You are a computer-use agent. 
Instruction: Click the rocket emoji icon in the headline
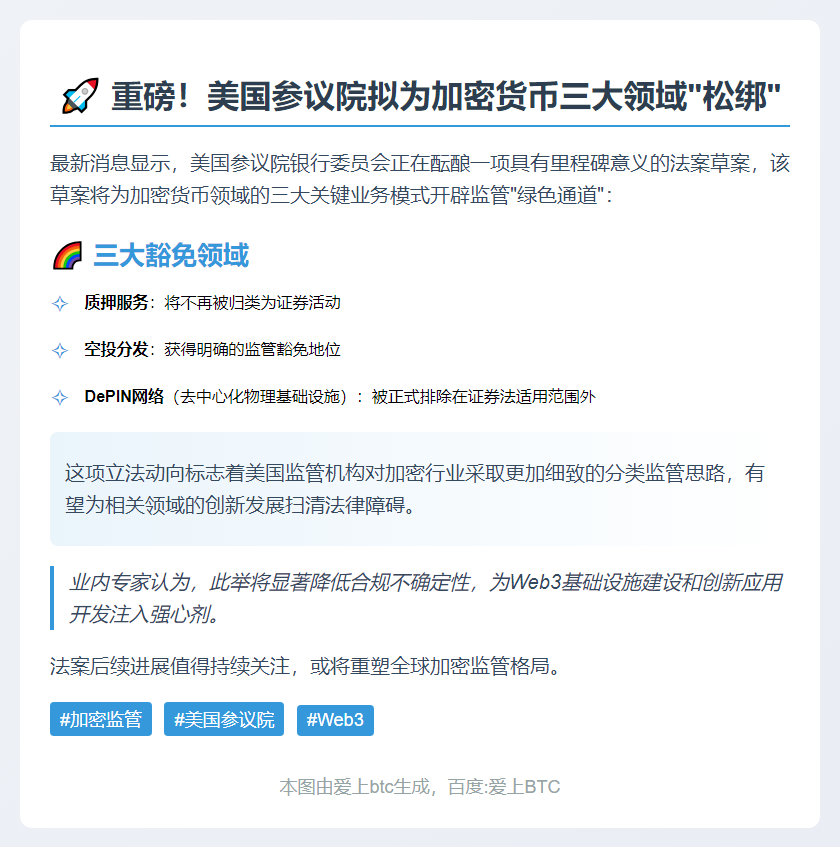tap(80, 96)
